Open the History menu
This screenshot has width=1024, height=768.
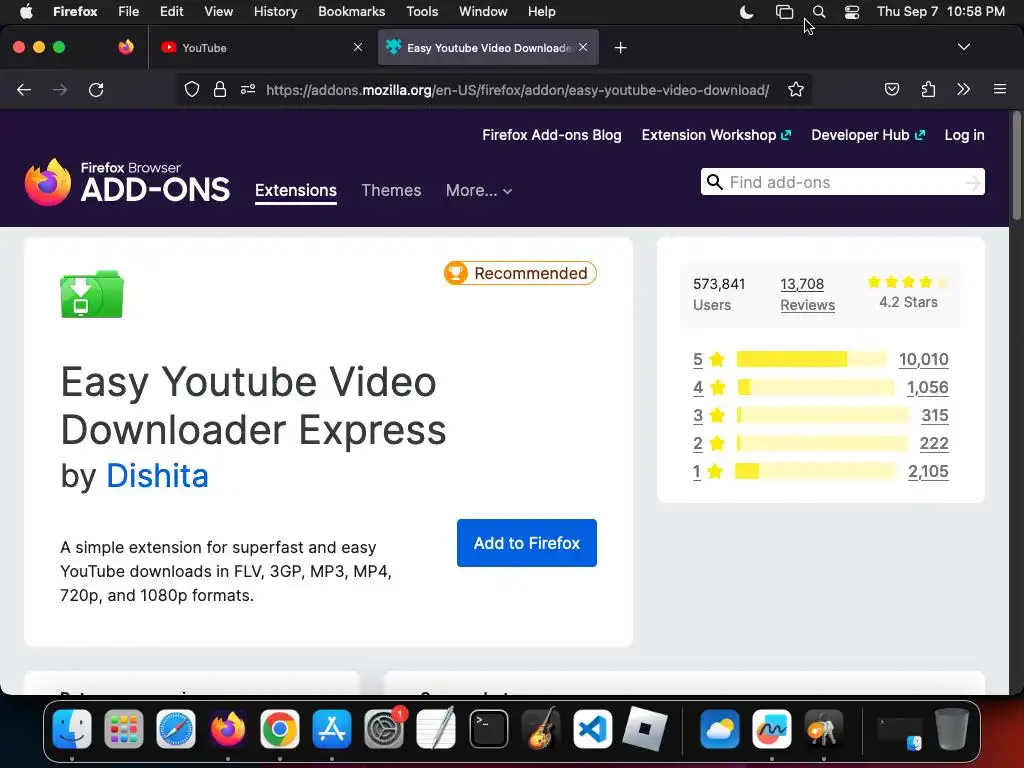pos(276,12)
